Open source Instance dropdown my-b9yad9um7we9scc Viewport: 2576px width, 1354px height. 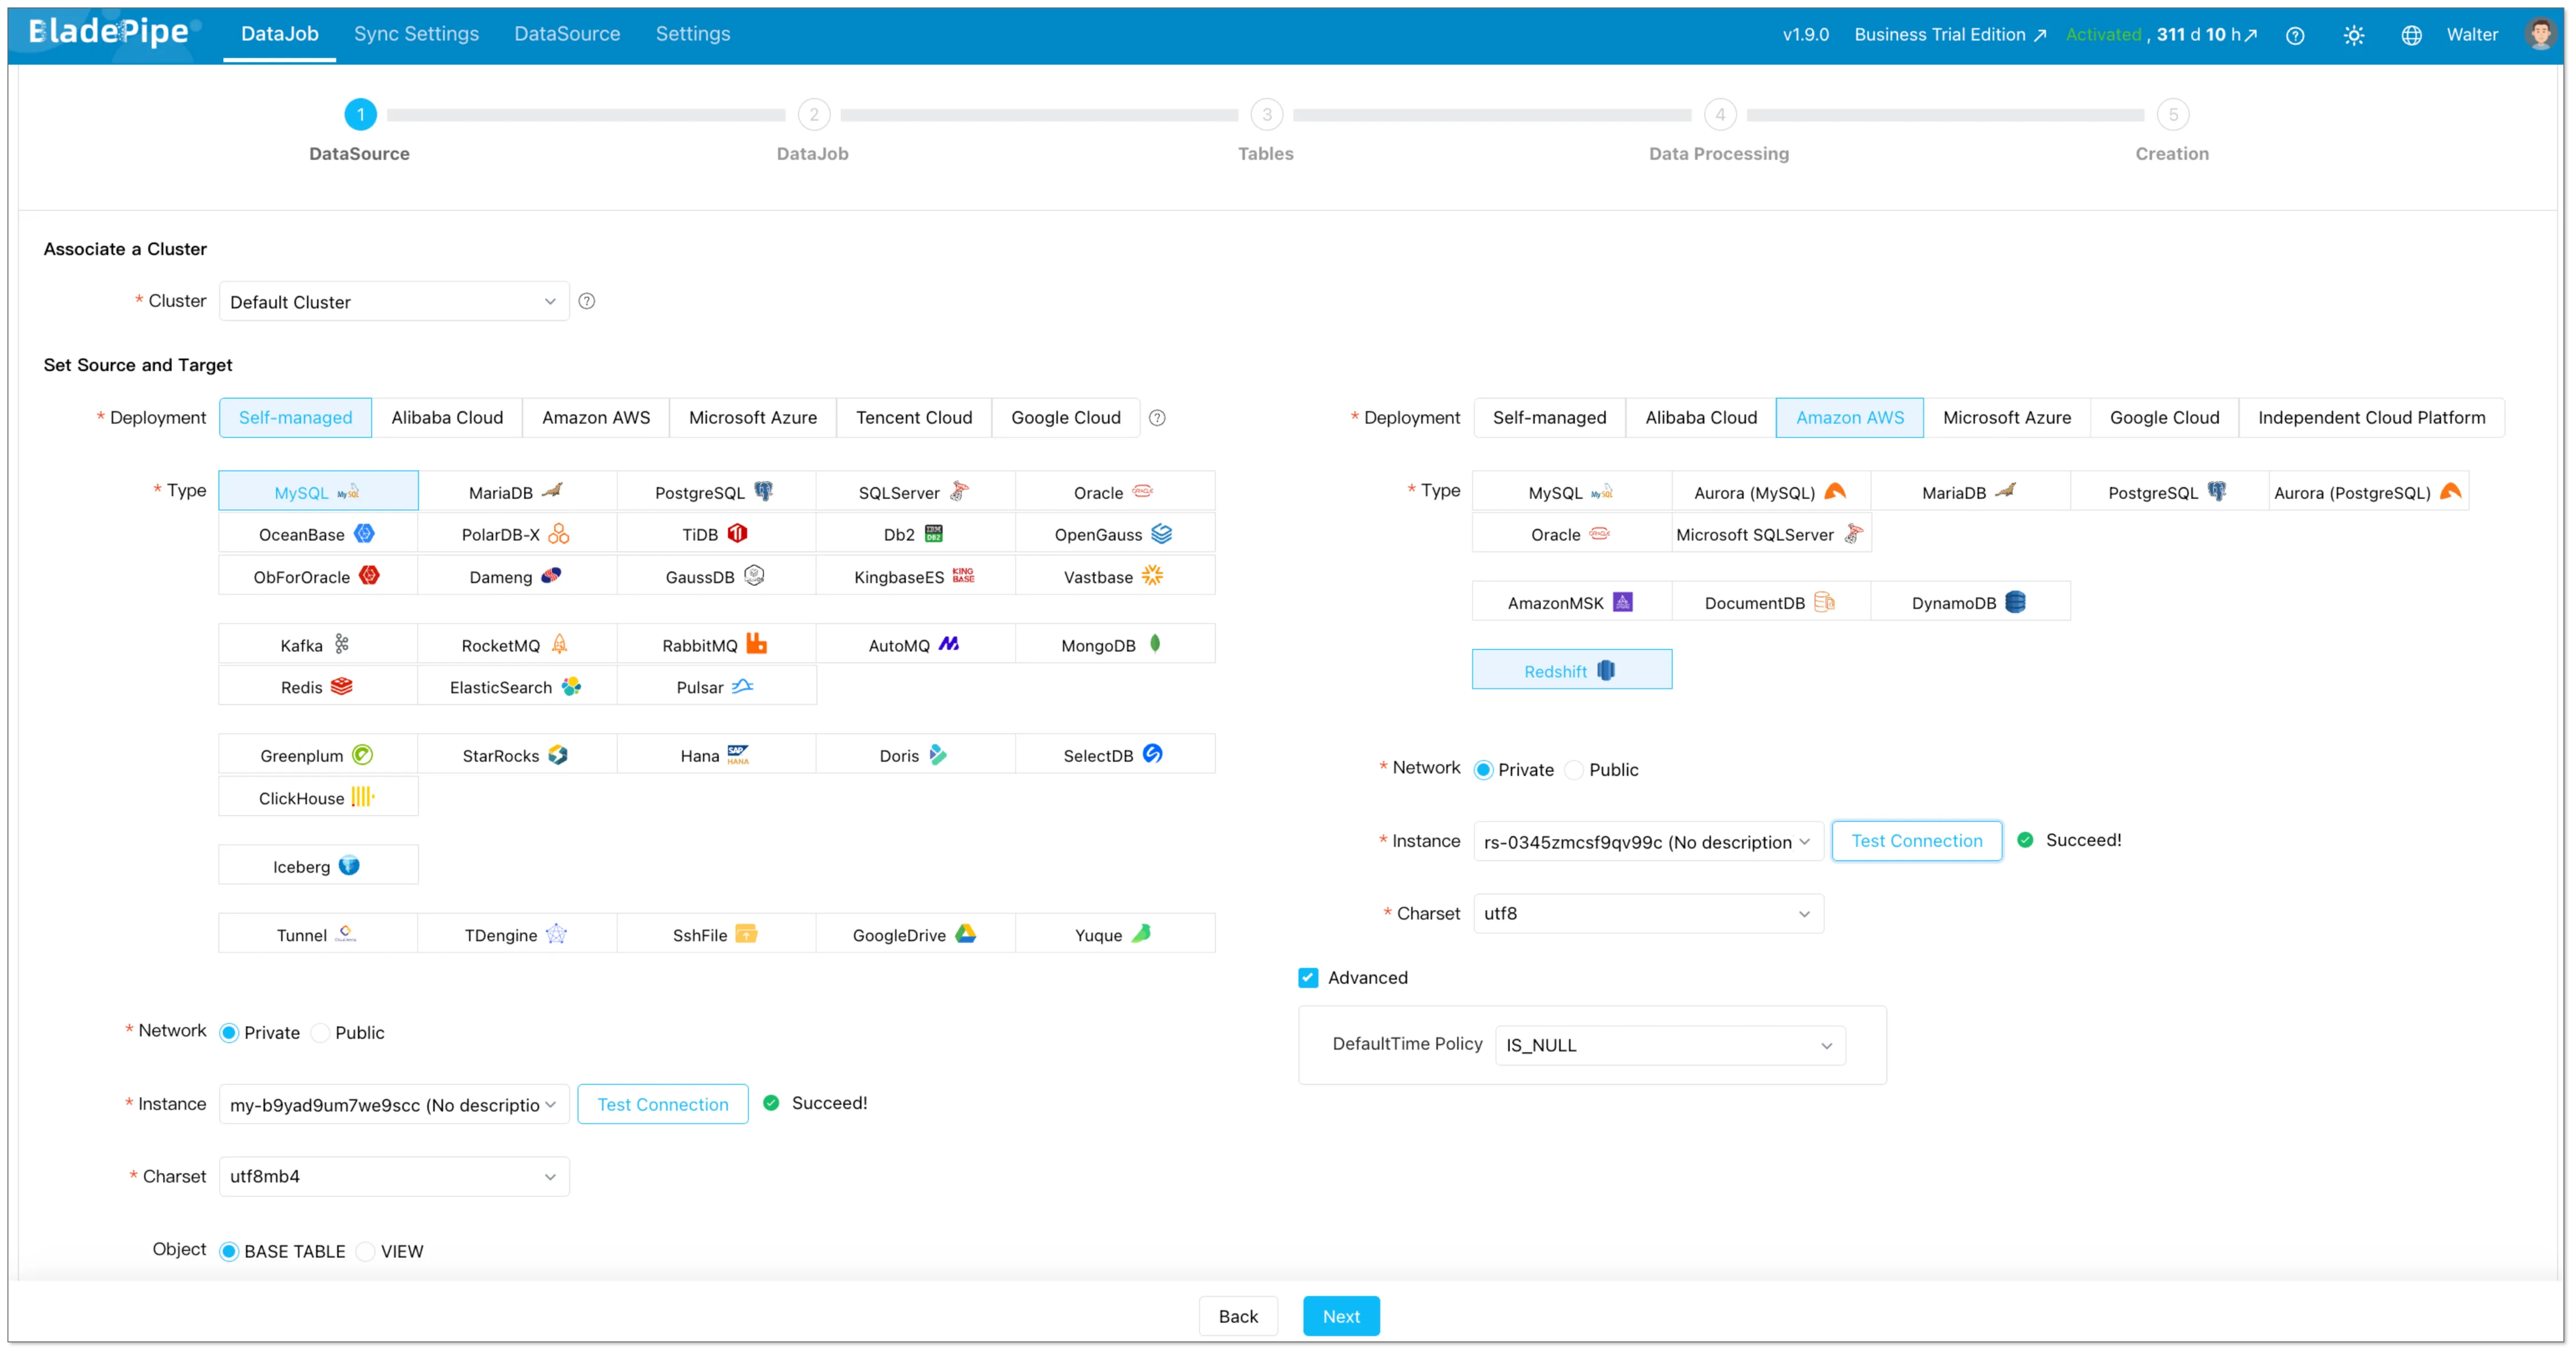[x=394, y=1104]
